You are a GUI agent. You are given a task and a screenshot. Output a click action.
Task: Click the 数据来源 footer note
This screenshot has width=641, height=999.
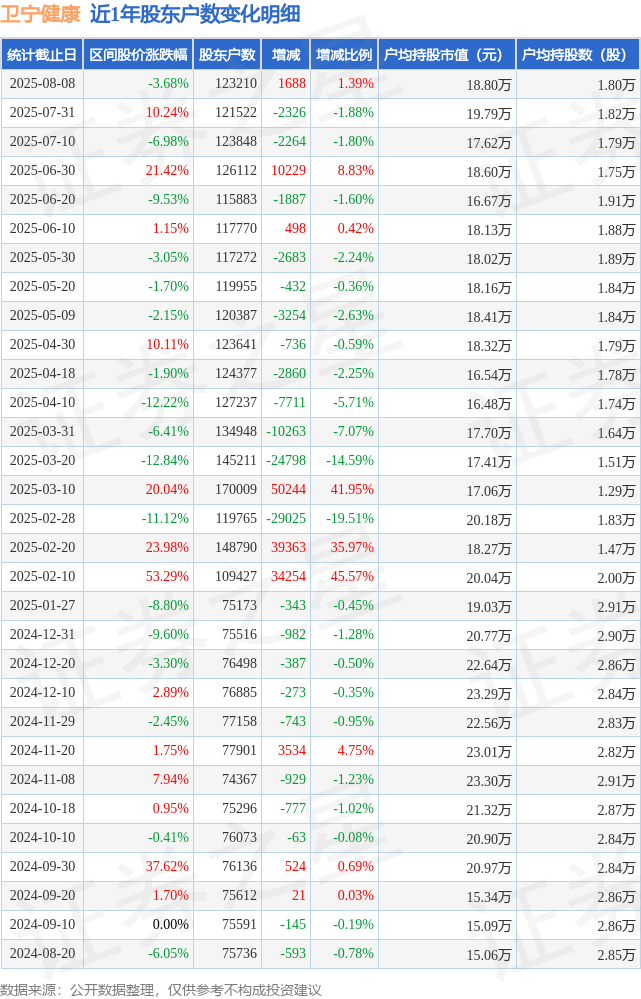click(161, 989)
